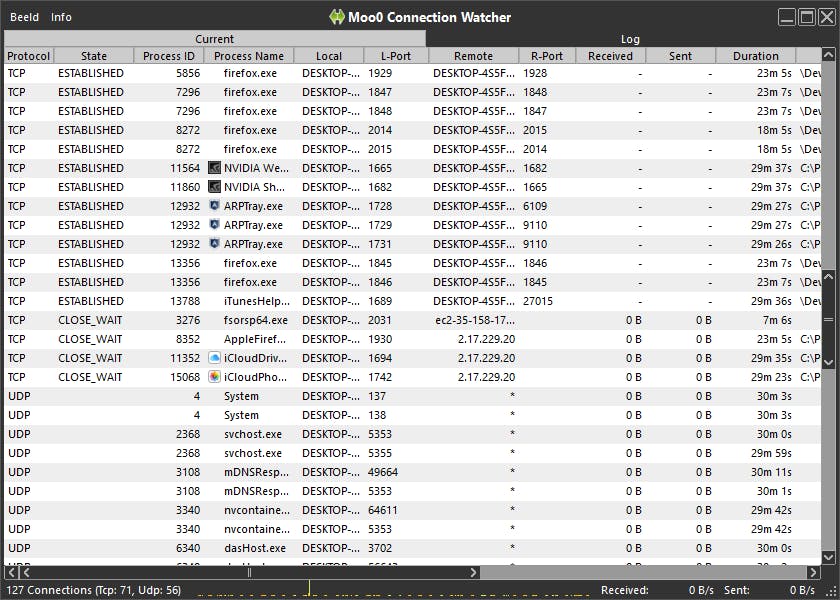This screenshot has width=840, height=600.
Task: Sort by the Received column header
Action: pyautogui.click(x=610, y=56)
